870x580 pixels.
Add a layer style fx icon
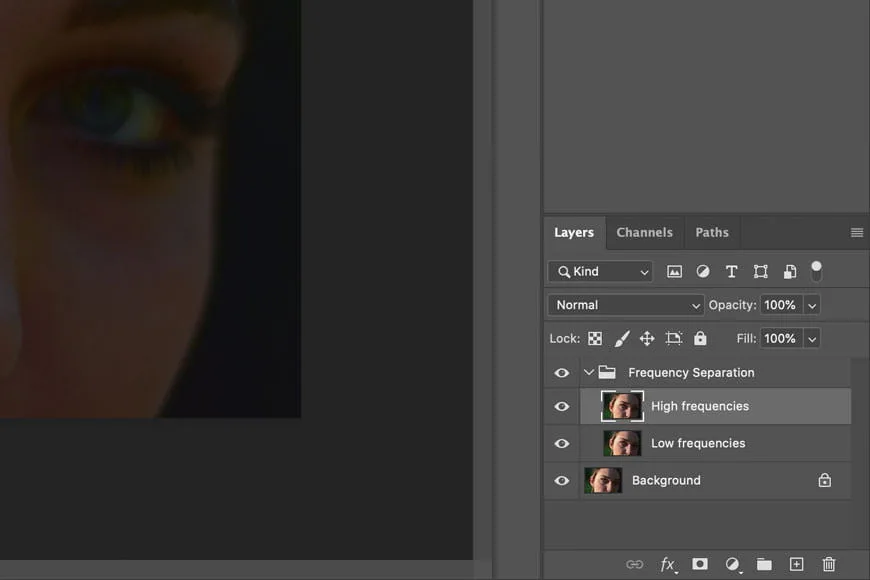click(x=668, y=565)
